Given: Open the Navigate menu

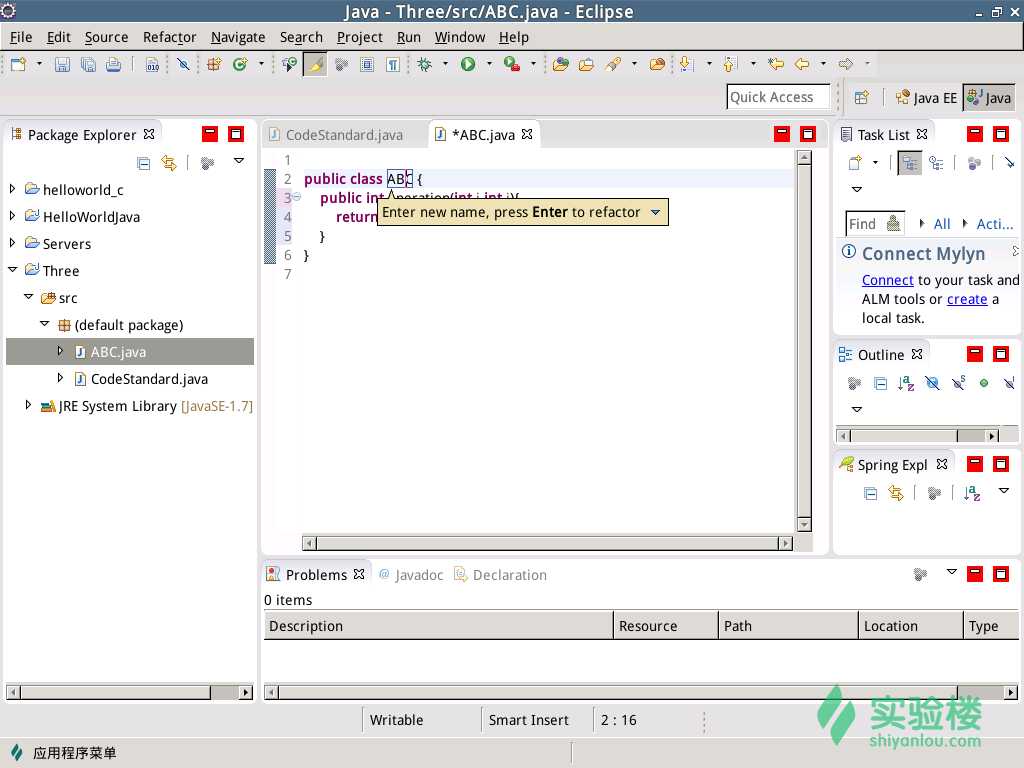Looking at the screenshot, I should [x=238, y=37].
